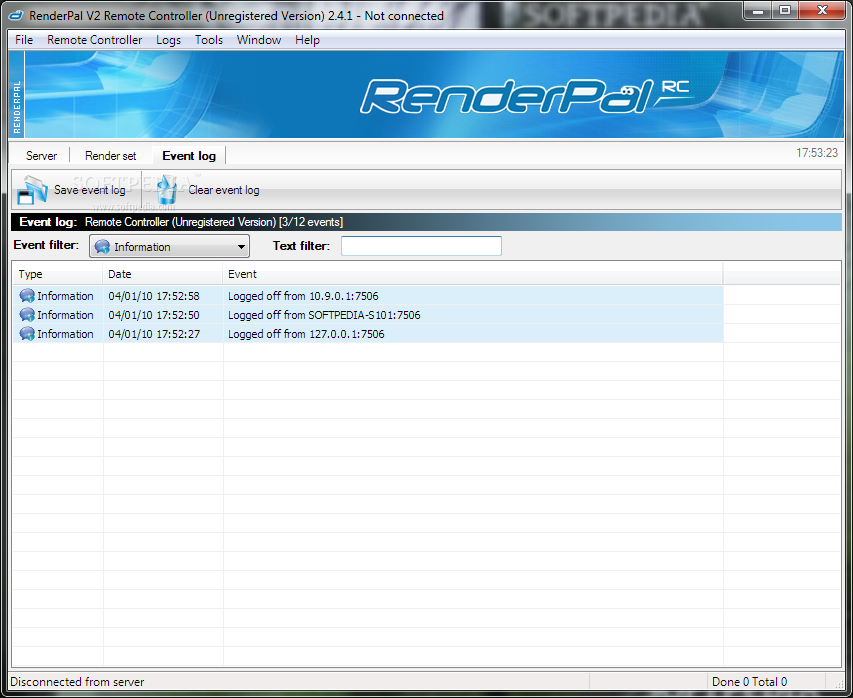Click info icon of 10.9.0.1:7506 row
The height and width of the screenshot is (698, 853).
pos(27,296)
